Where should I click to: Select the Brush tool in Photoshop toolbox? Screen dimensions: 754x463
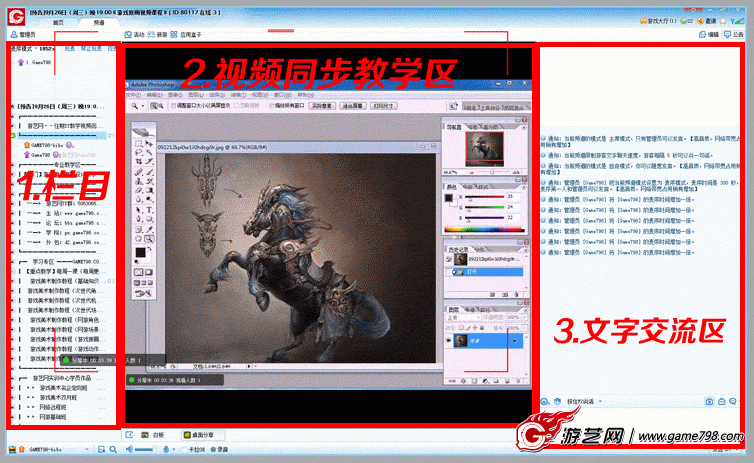click(x=149, y=172)
